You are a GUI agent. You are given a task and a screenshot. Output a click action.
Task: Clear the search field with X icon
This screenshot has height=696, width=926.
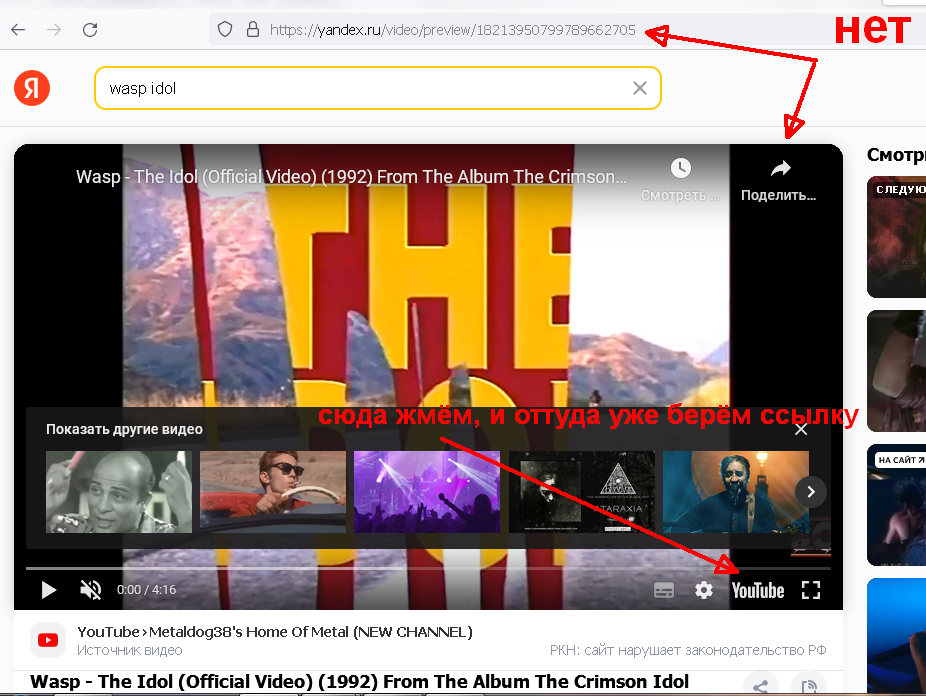(640, 88)
